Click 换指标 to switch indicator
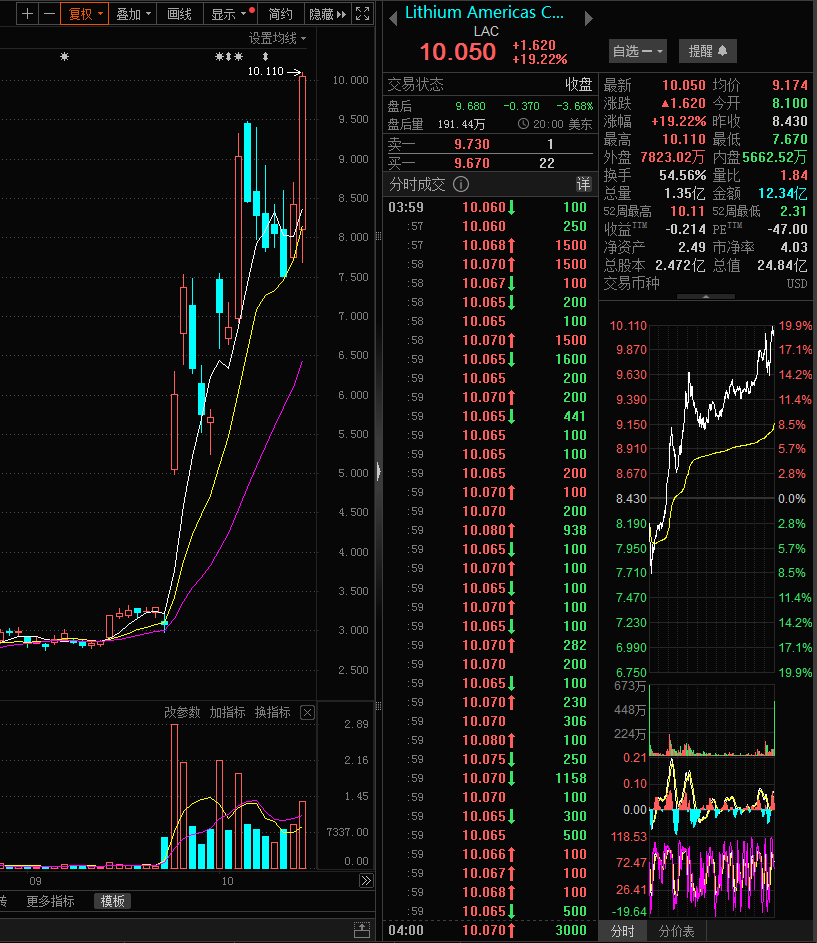 pos(273,713)
